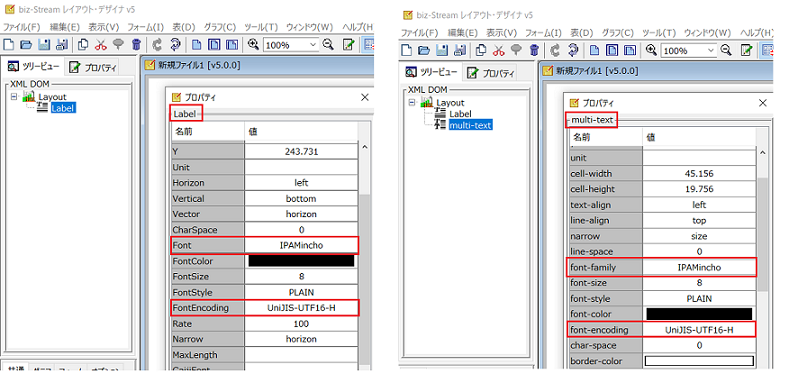
Task: Click the Undo arrow icon in right window
Action: pos(555,50)
